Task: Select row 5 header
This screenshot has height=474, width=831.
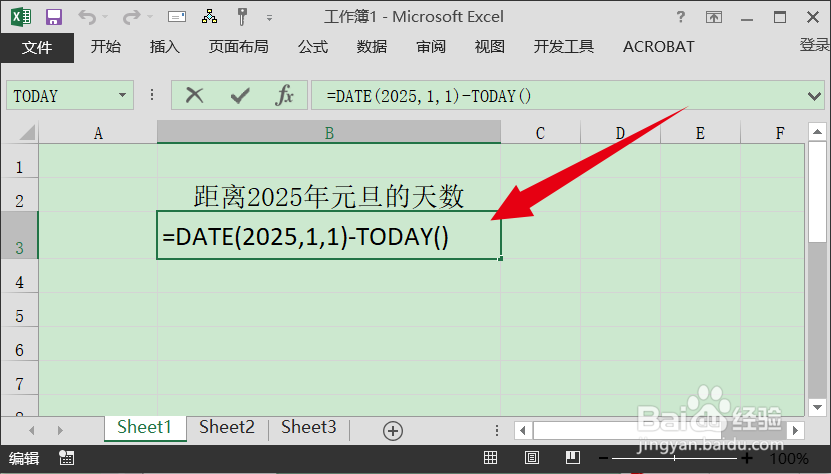Action: (19, 310)
